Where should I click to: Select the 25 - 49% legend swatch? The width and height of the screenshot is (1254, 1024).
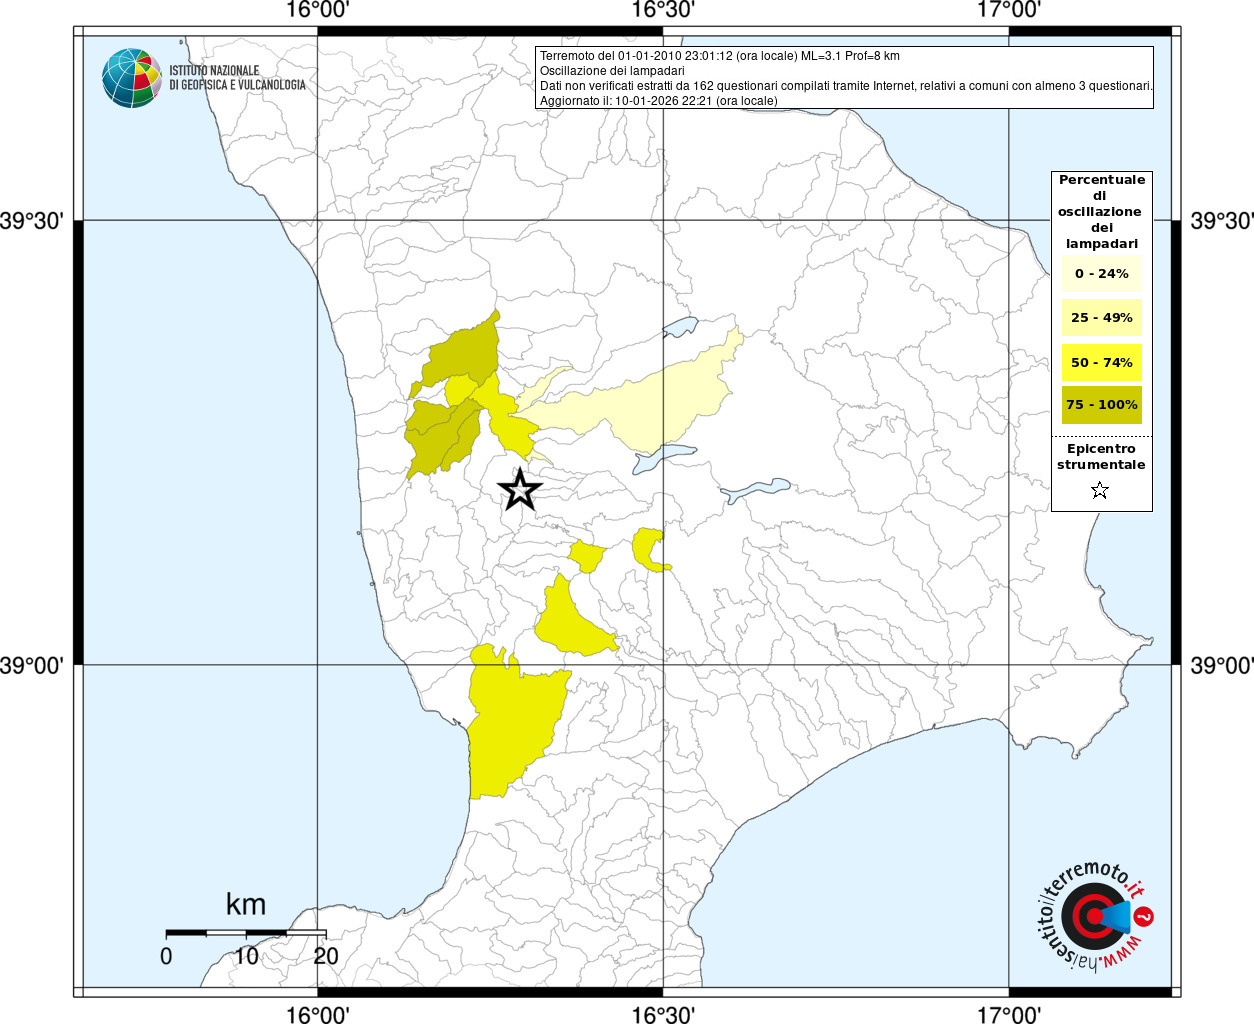point(1102,317)
